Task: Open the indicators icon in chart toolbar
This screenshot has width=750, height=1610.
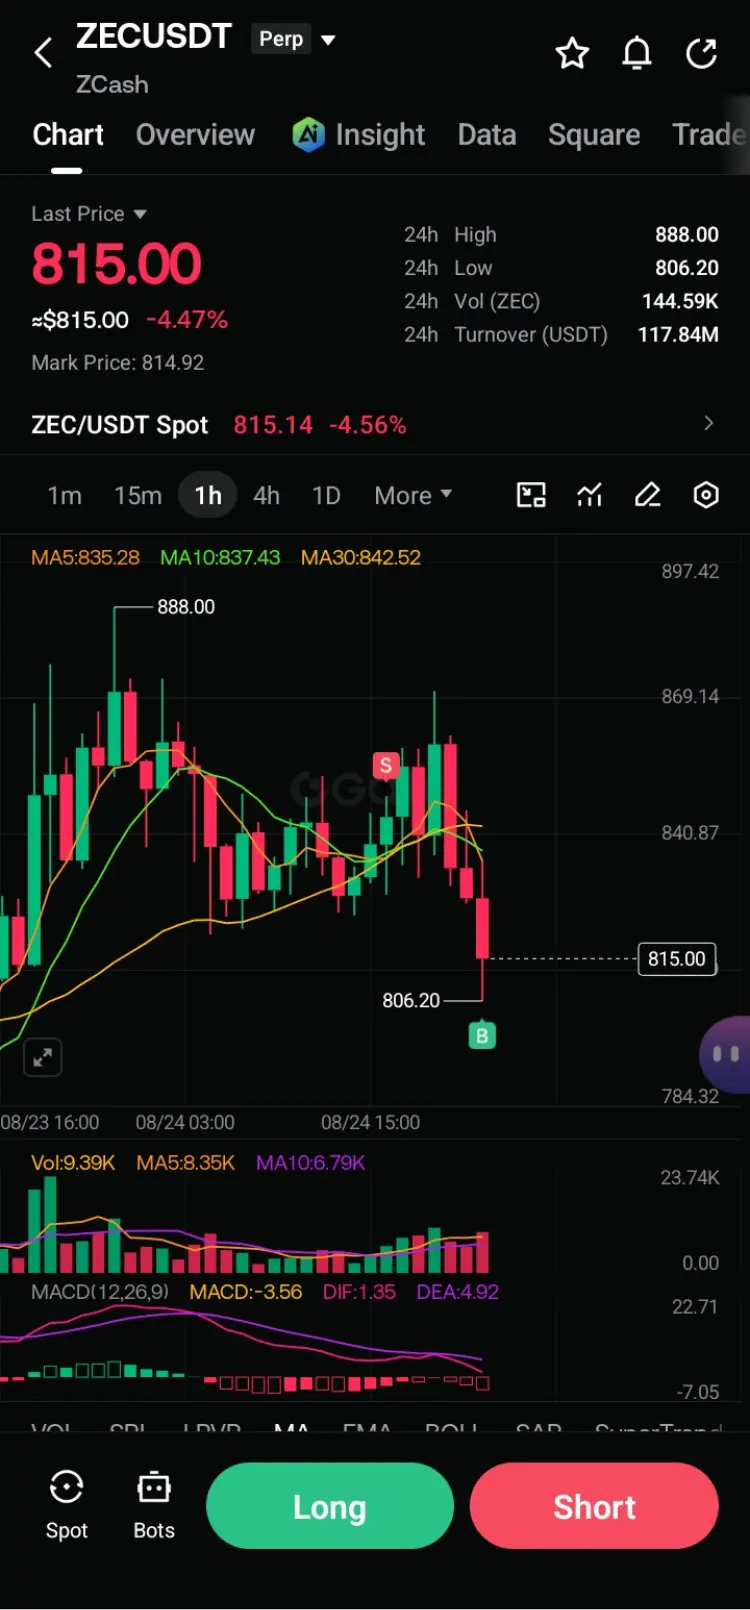Action: coord(590,495)
